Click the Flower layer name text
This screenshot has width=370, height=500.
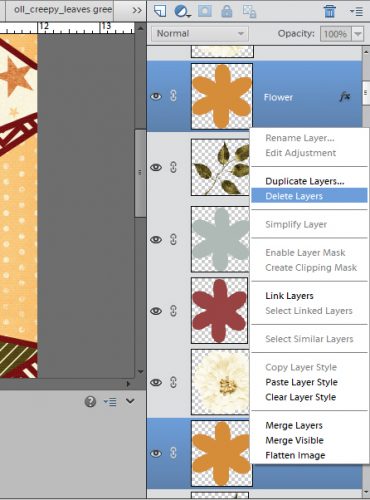[x=278, y=97]
